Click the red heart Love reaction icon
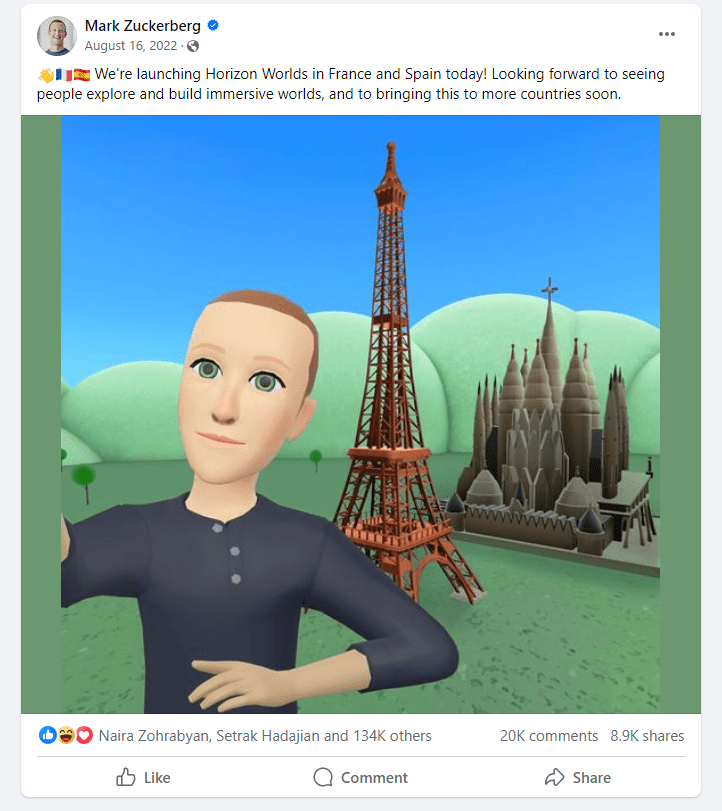The image size is (722, 811). (x=84, y=735)
